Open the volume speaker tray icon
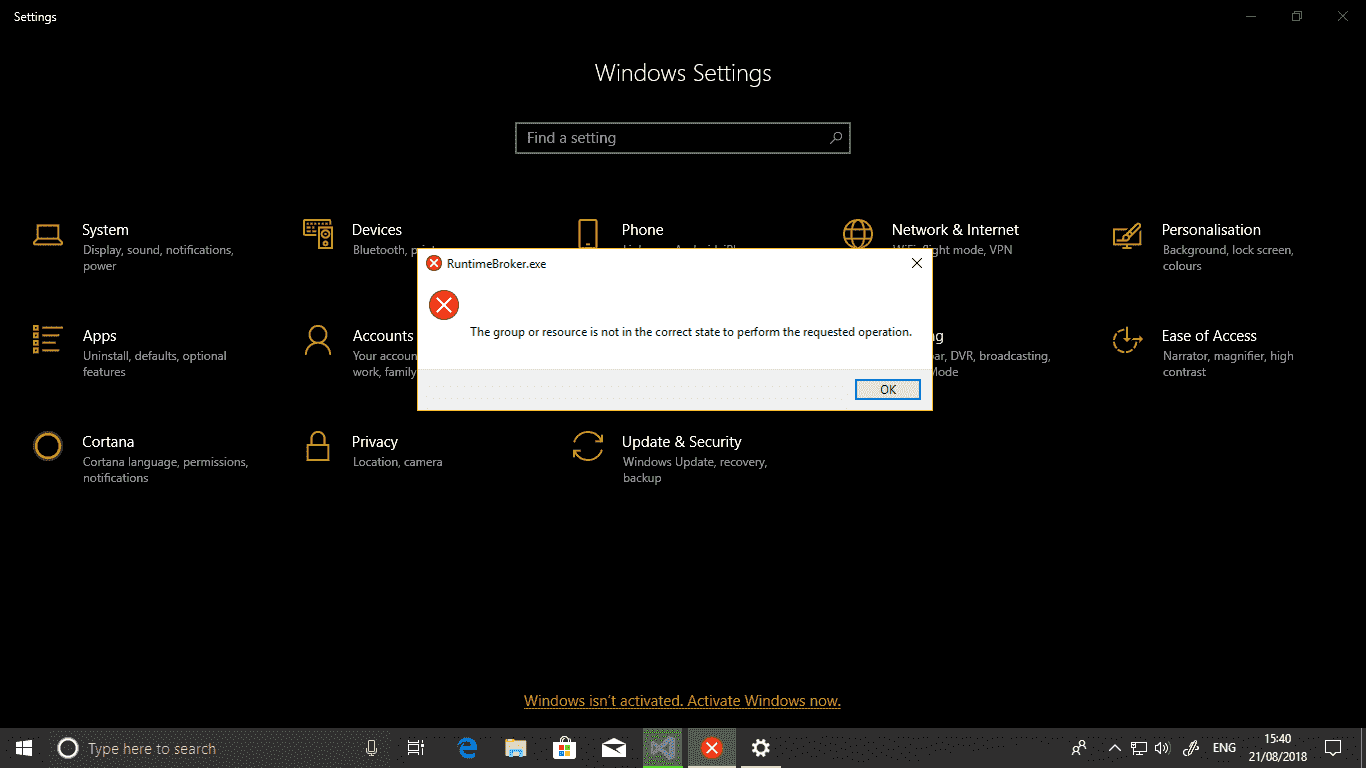 point(1162,748)
